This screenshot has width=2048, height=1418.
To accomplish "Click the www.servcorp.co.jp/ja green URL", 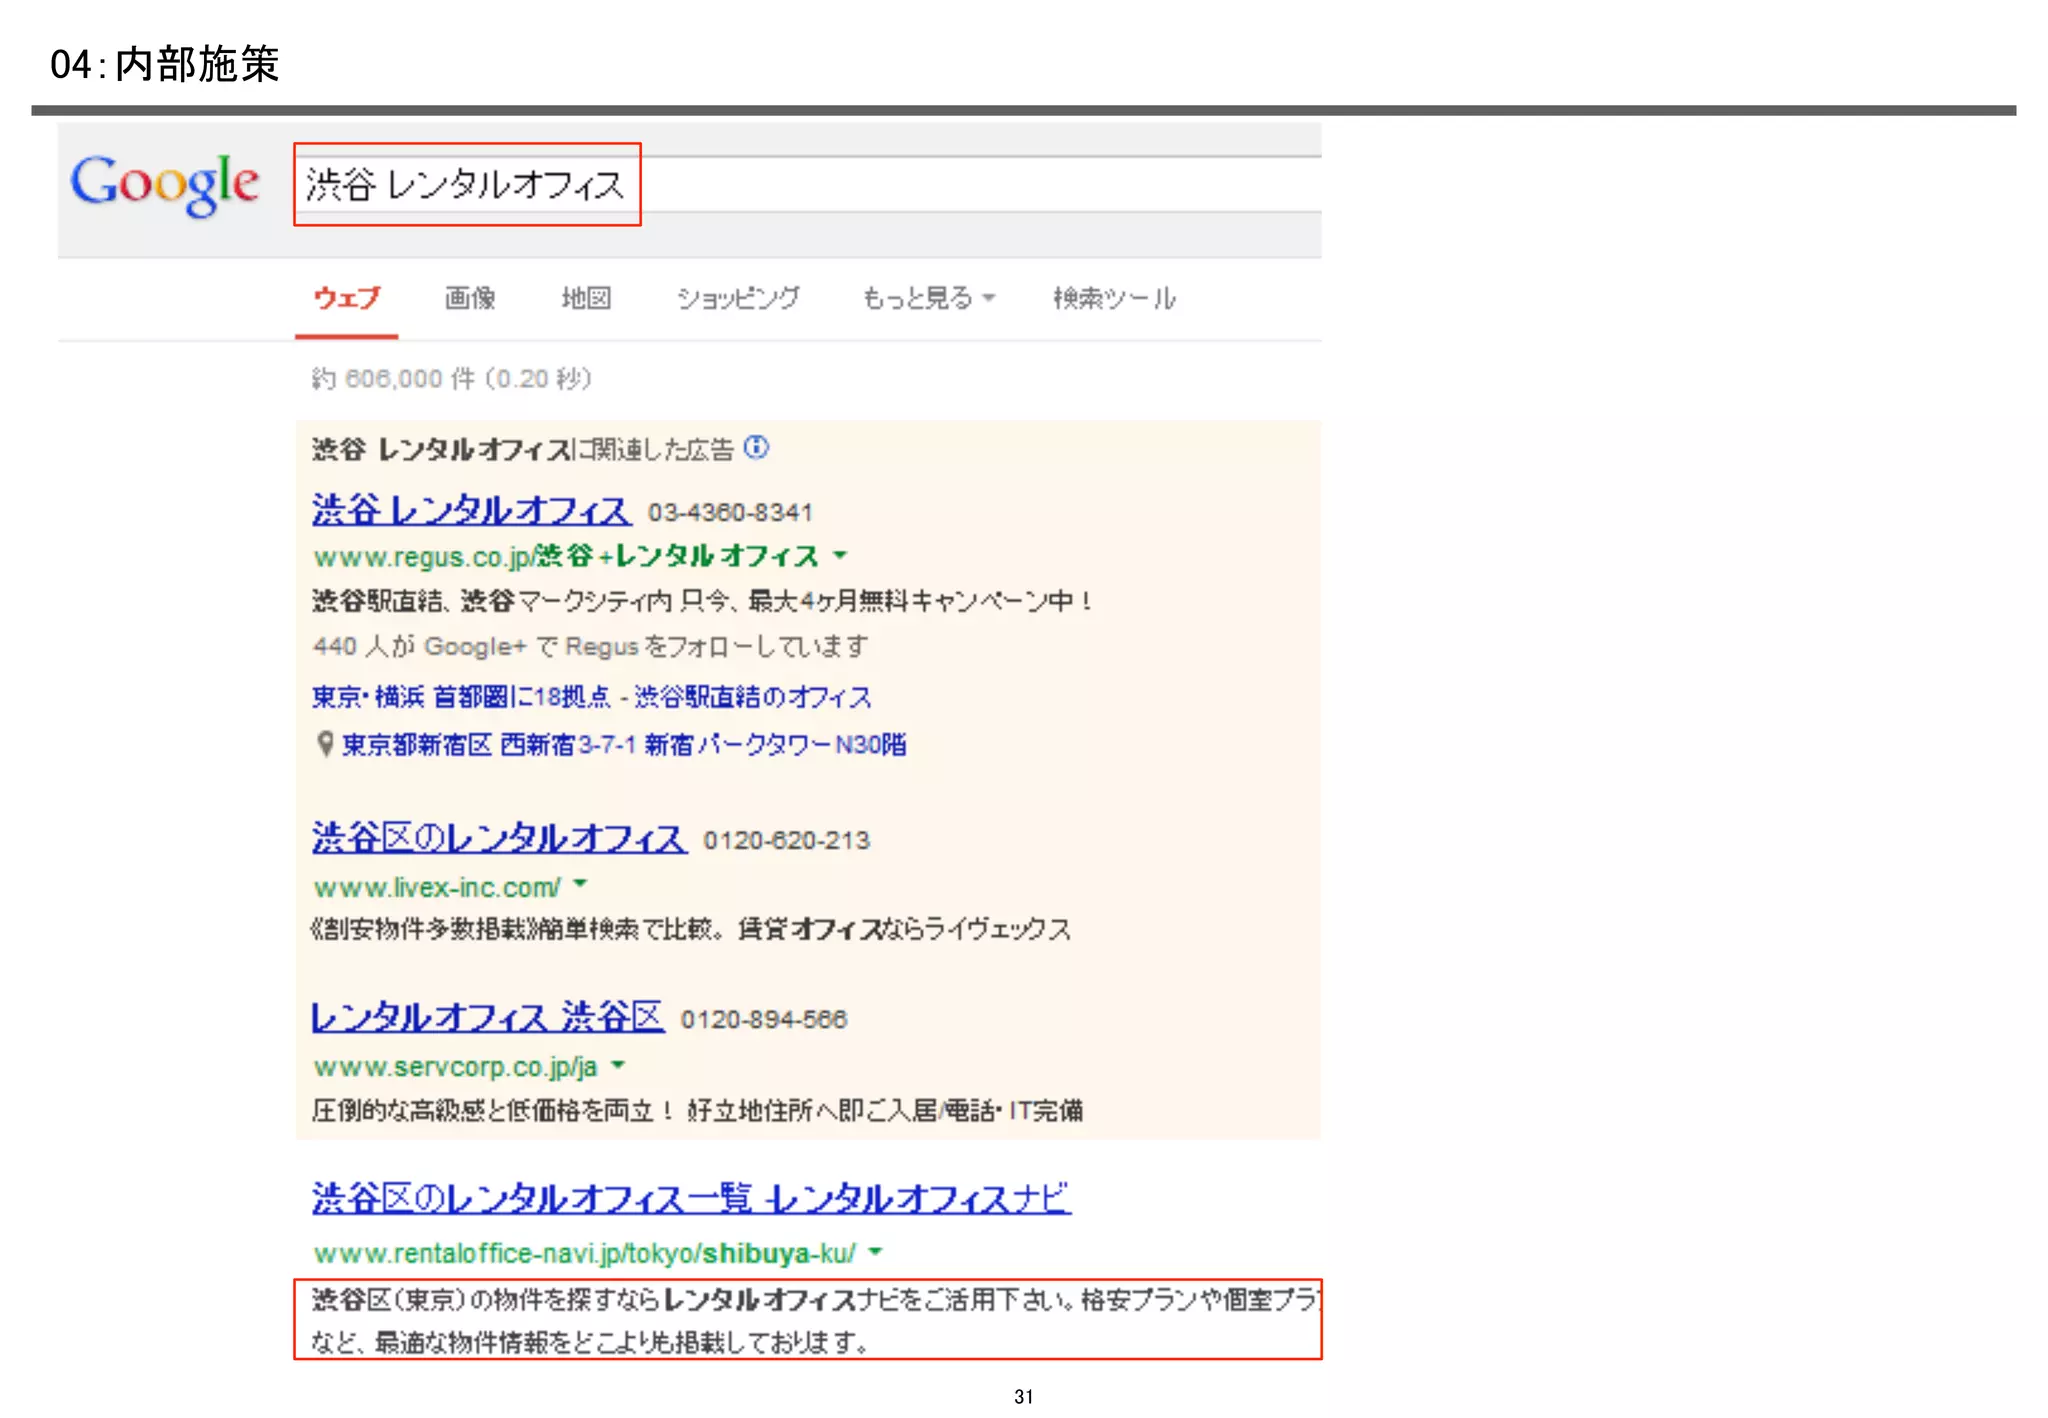I will [456, 1067].
